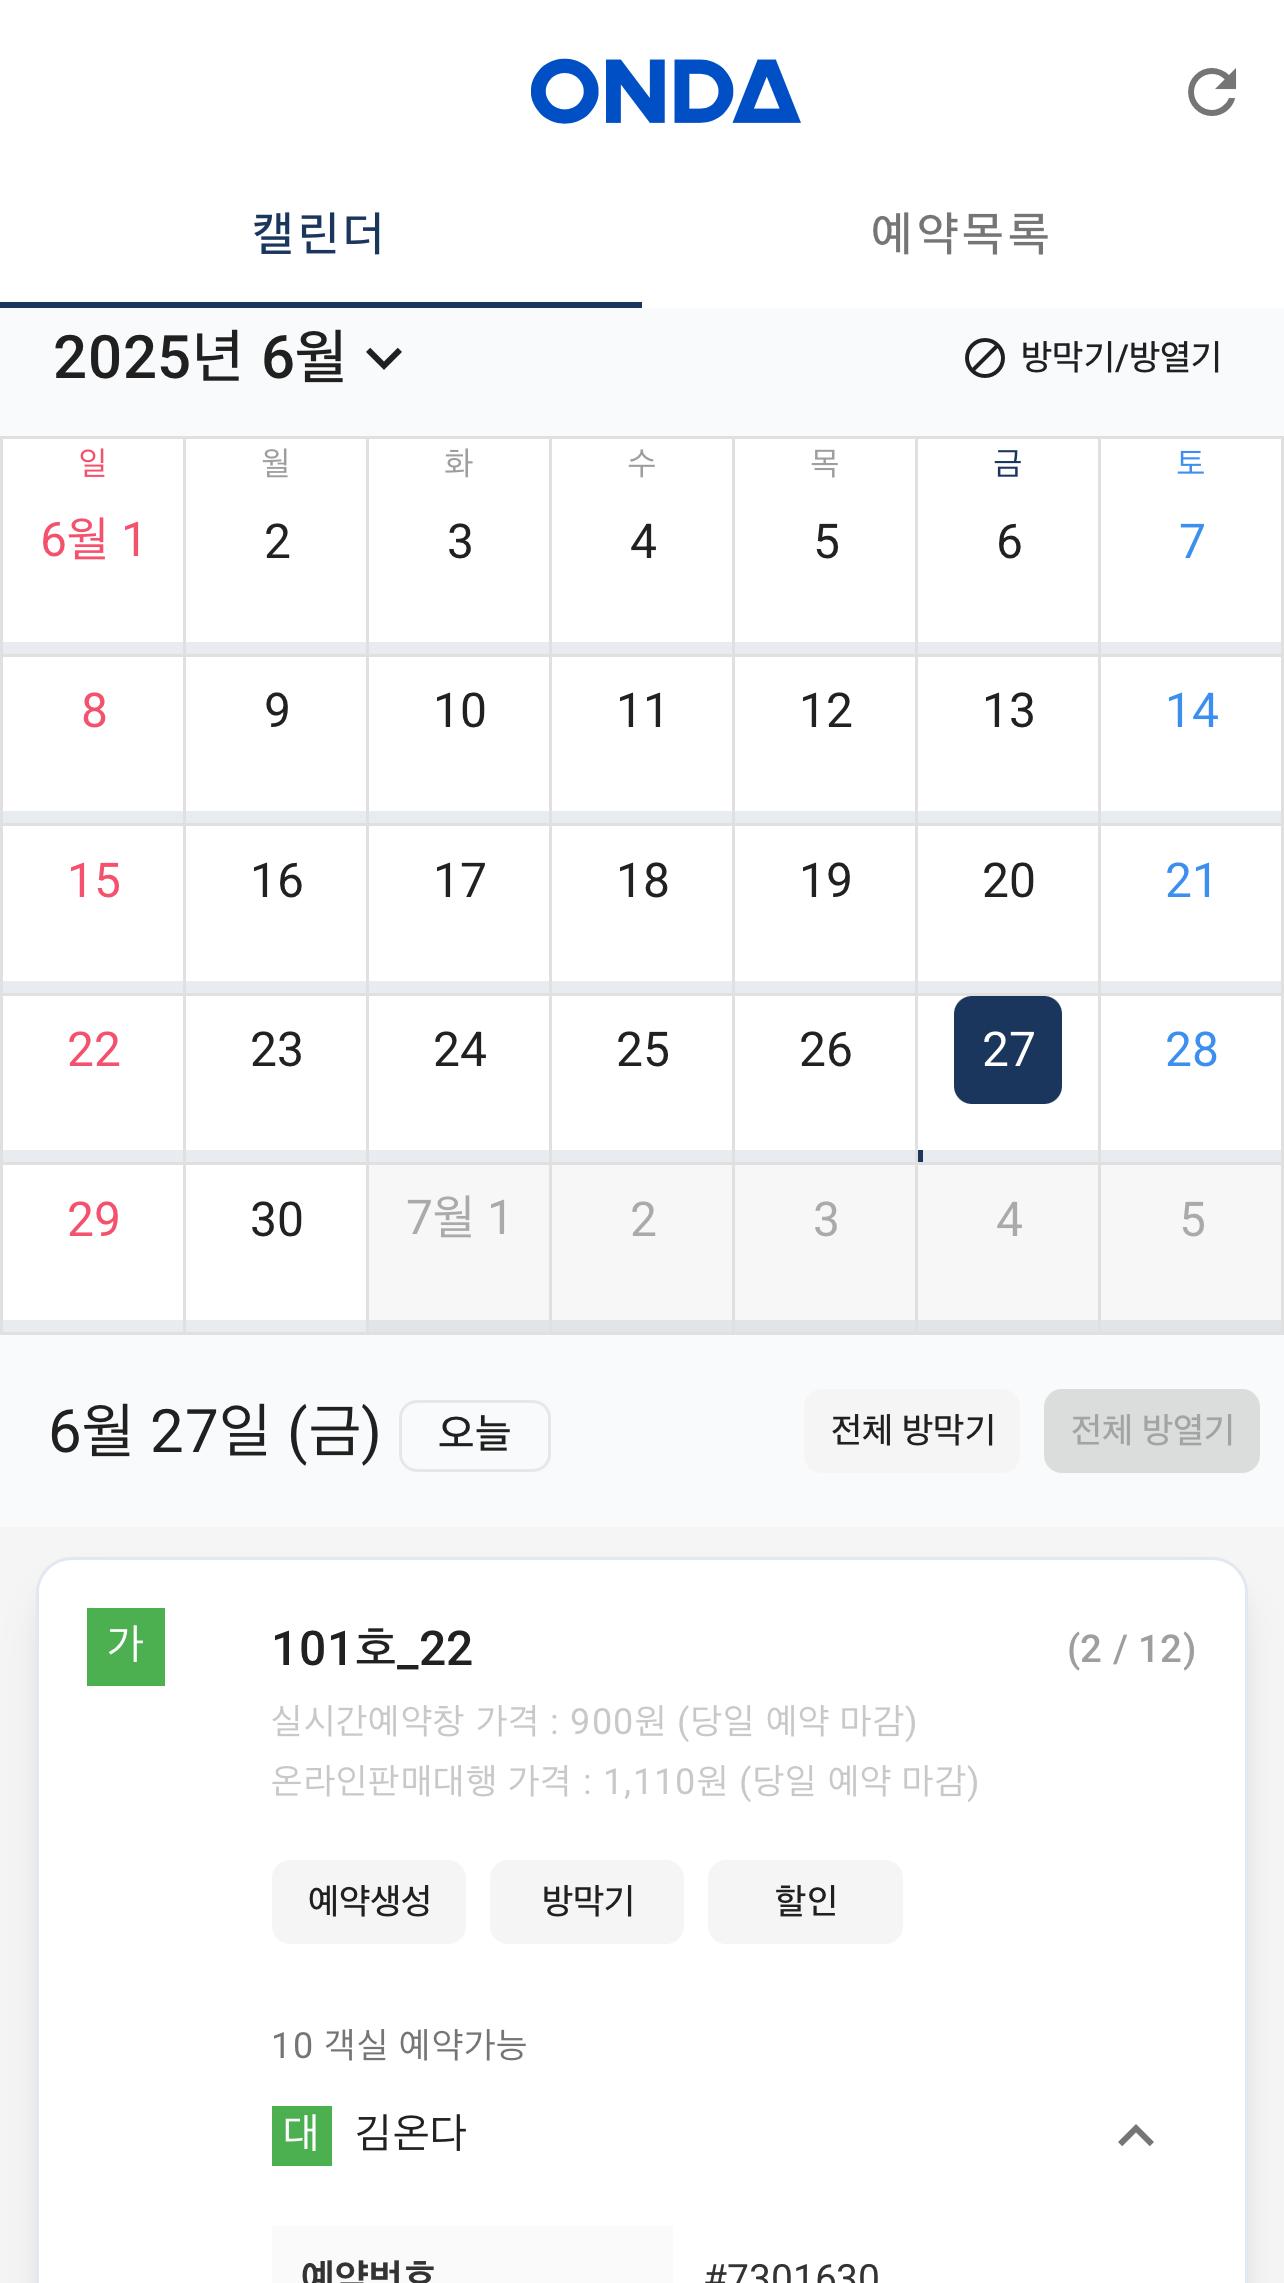Click the refresh icon at top right

click(x=1211, y=92)
